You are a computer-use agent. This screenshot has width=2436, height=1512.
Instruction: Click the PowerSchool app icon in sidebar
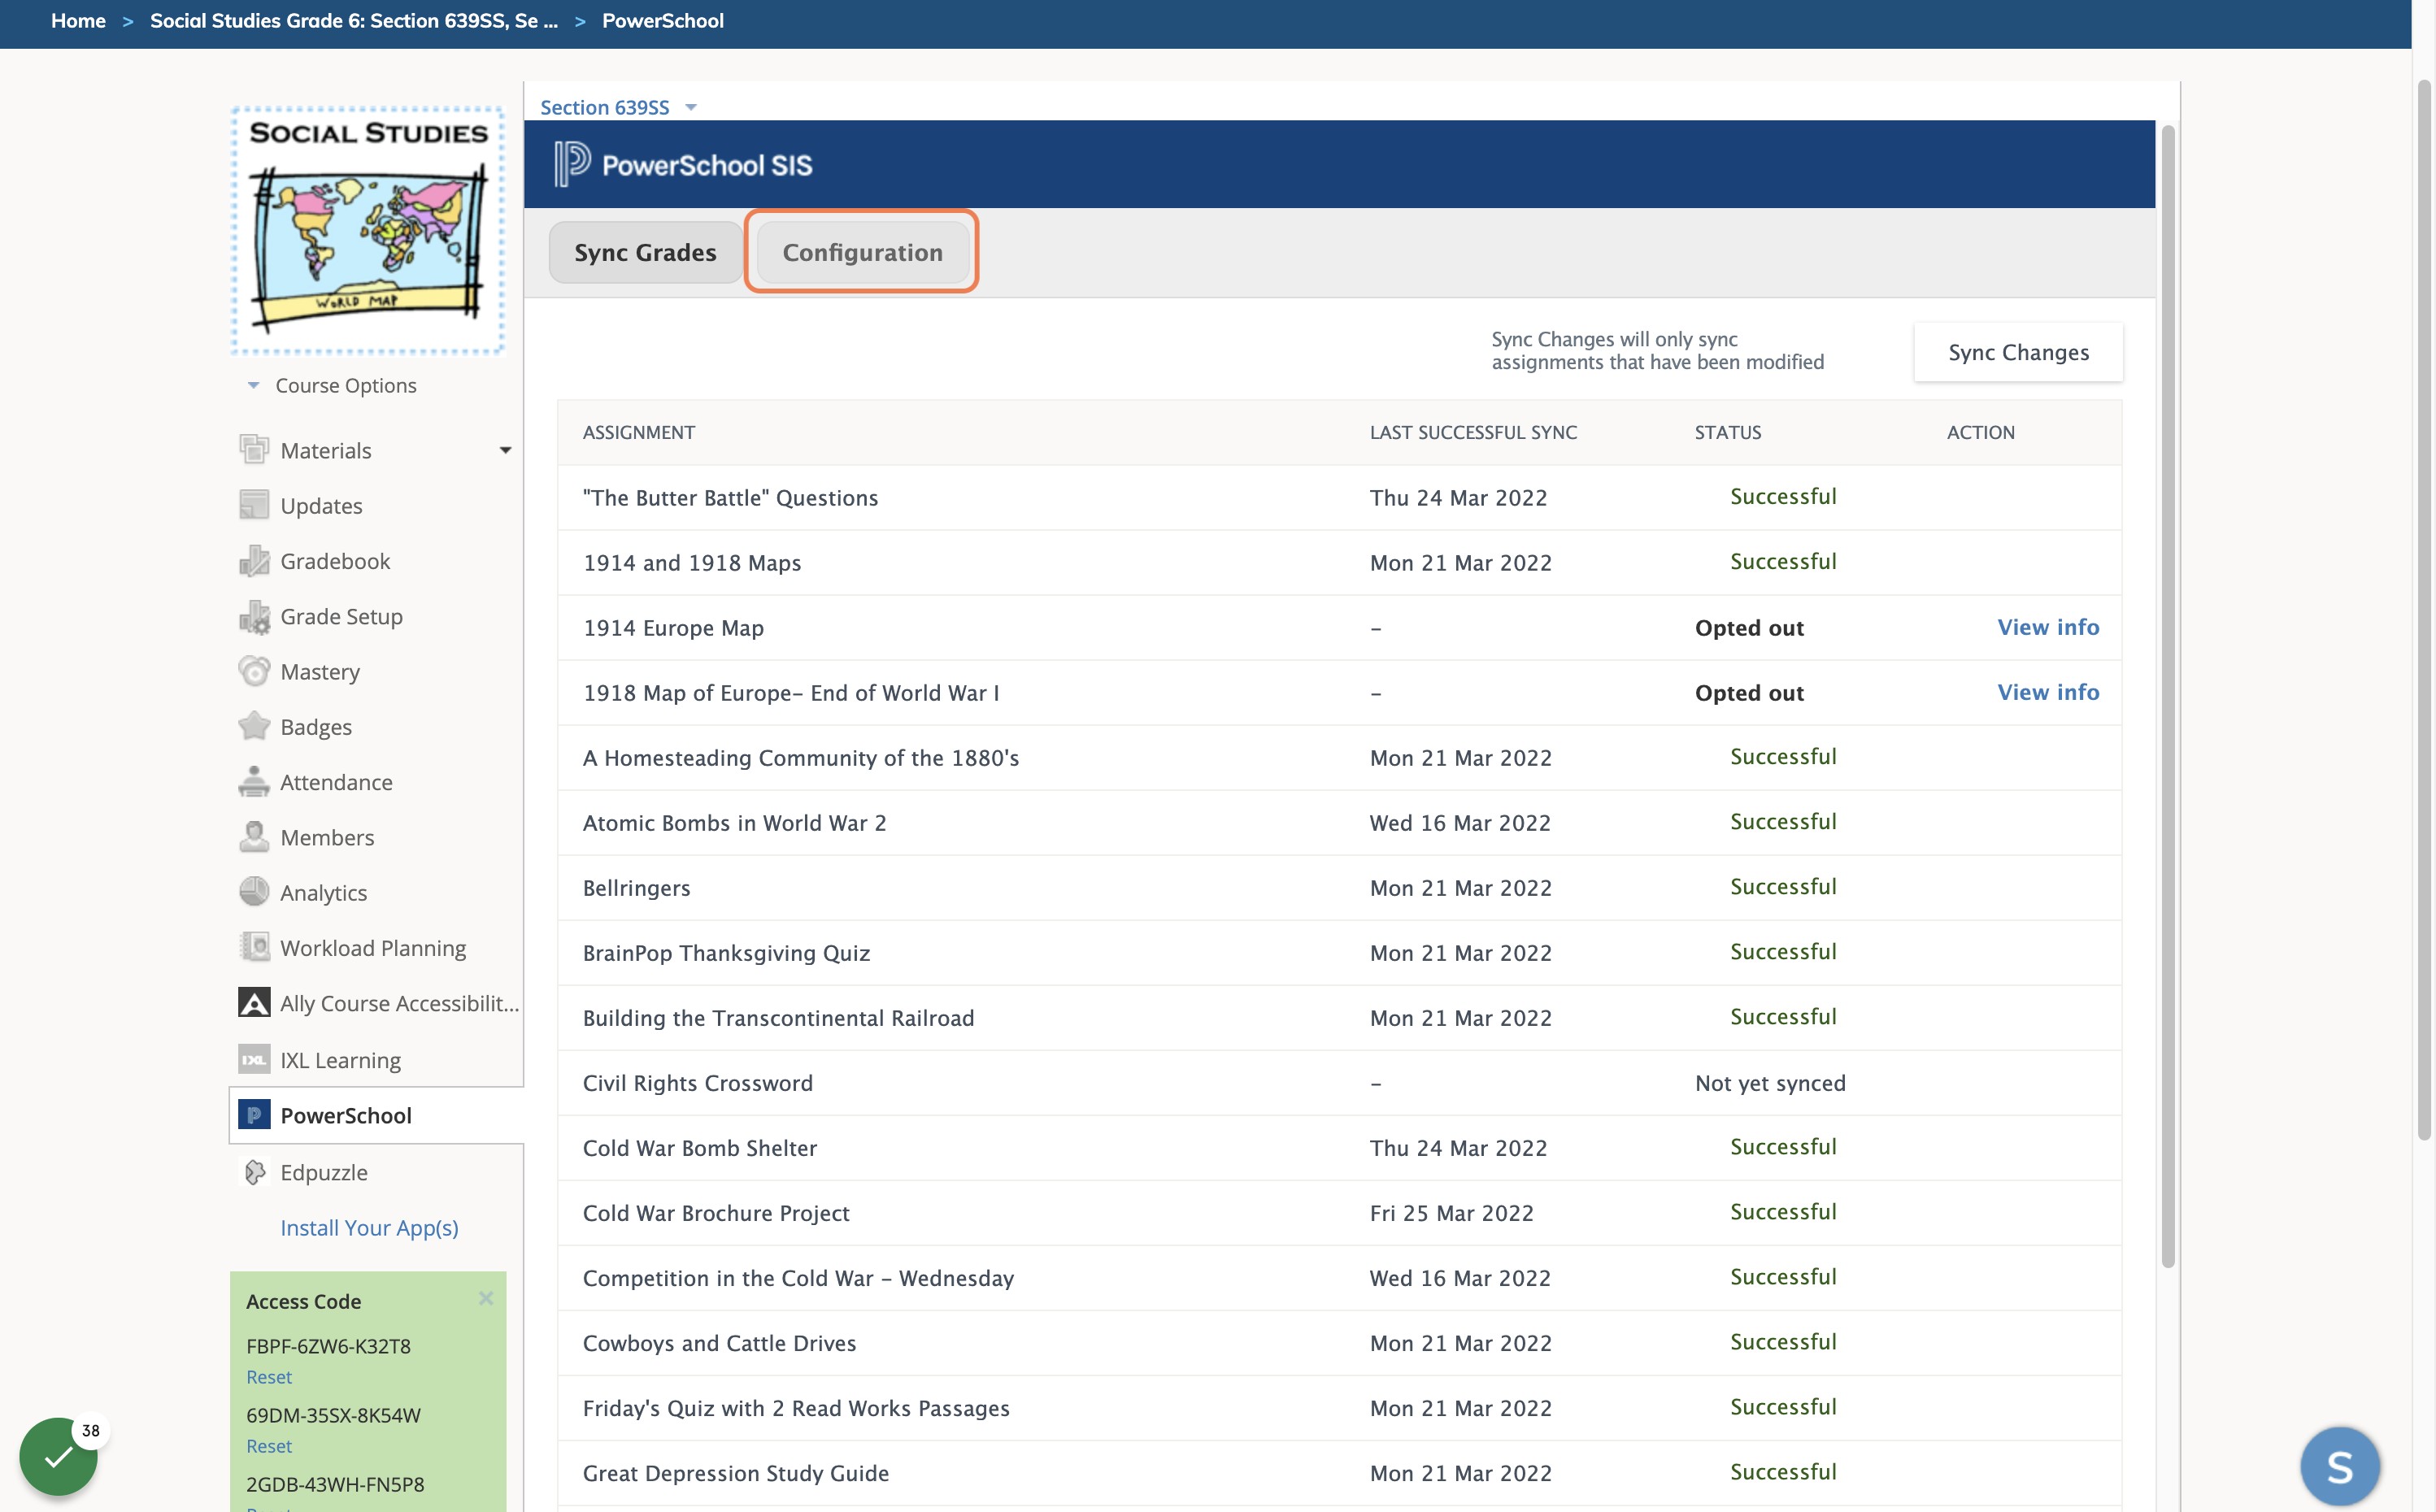point(254,1115)
